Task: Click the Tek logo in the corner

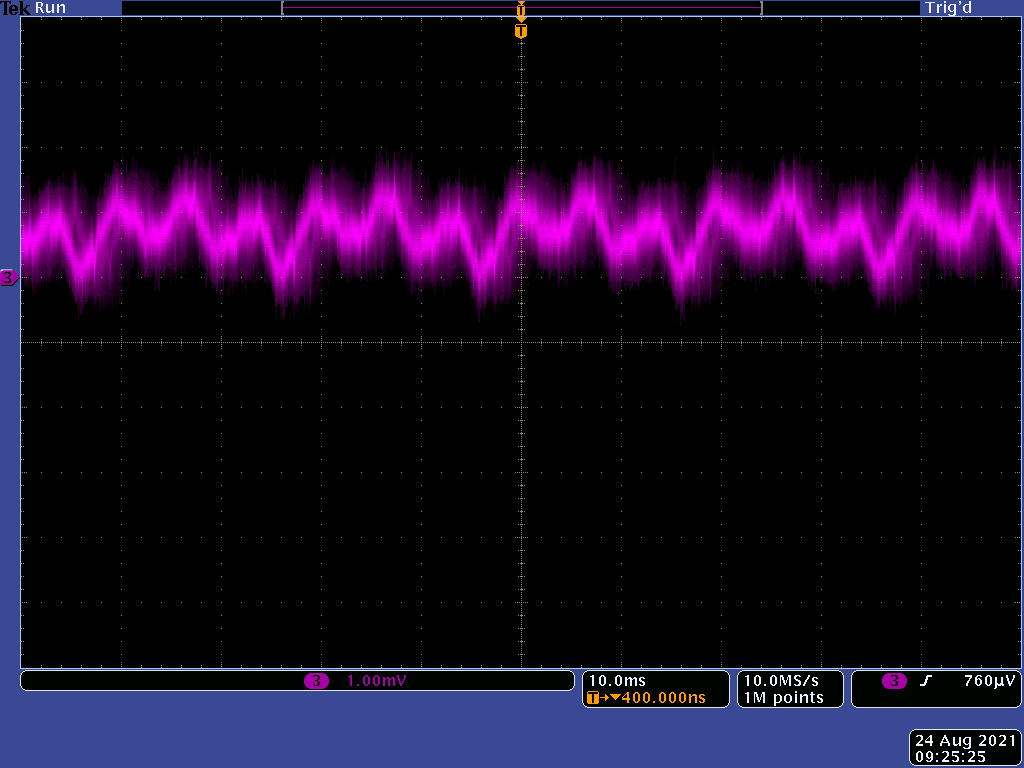Action: [16, 8]
